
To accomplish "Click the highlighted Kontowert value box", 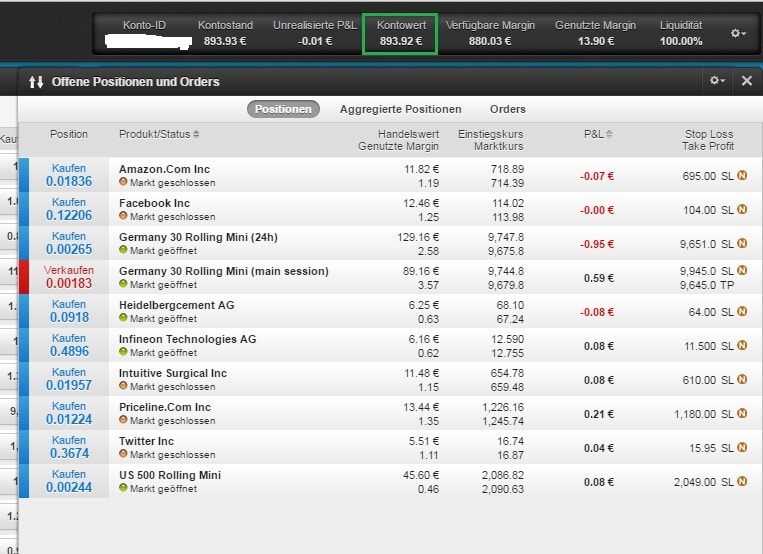I will pos(400,33).
